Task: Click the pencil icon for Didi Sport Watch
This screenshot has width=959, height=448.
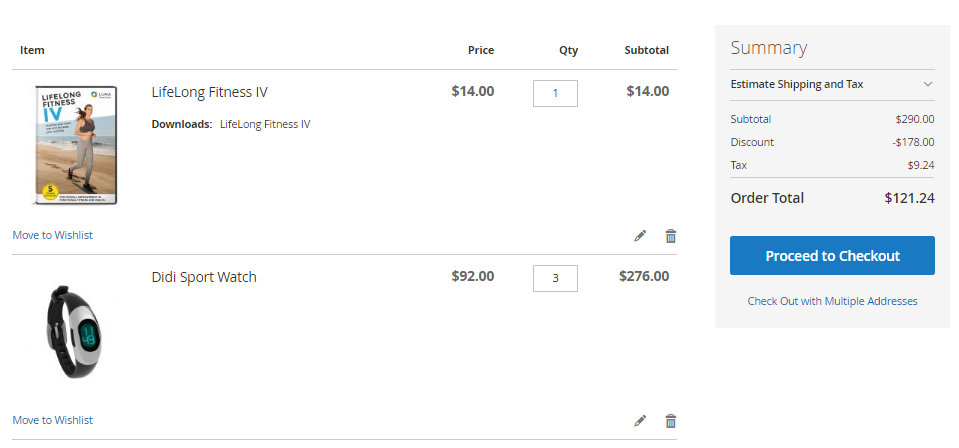Action: point(640,421)
